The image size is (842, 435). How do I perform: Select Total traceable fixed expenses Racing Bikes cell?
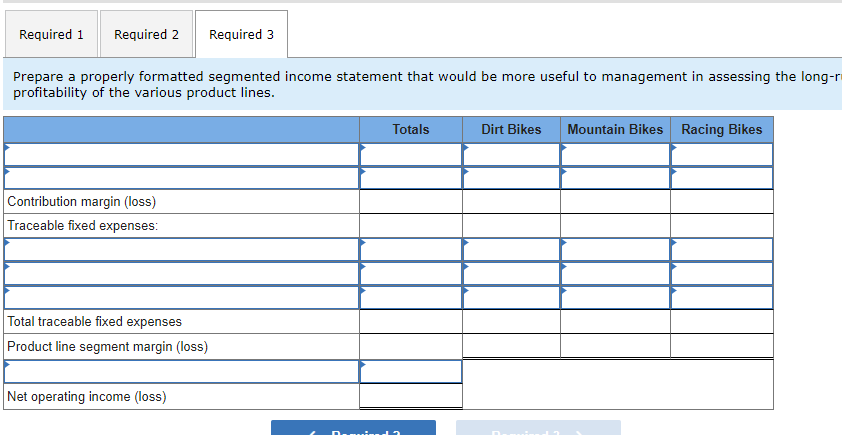[722, 322]
